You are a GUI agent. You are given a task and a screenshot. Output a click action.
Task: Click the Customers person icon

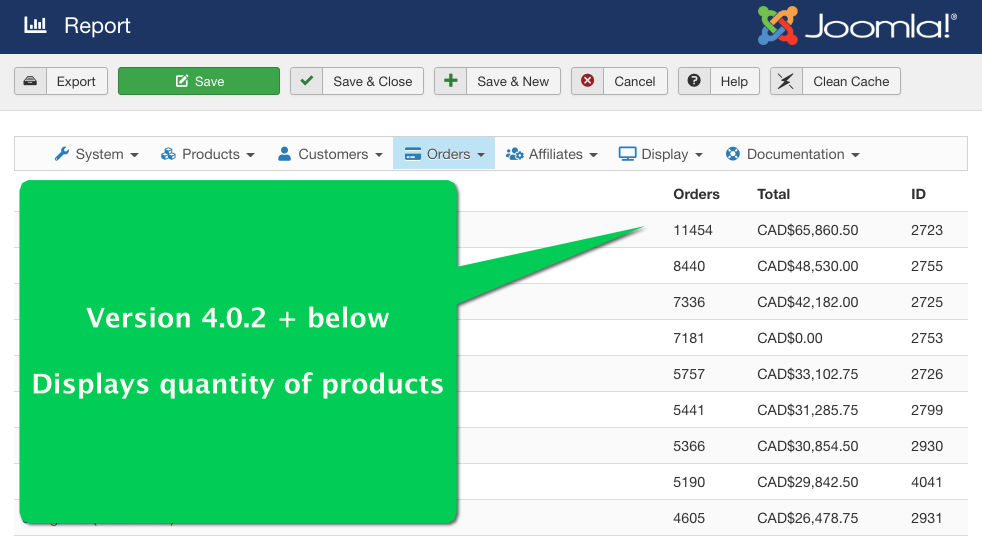coord(284,153)
